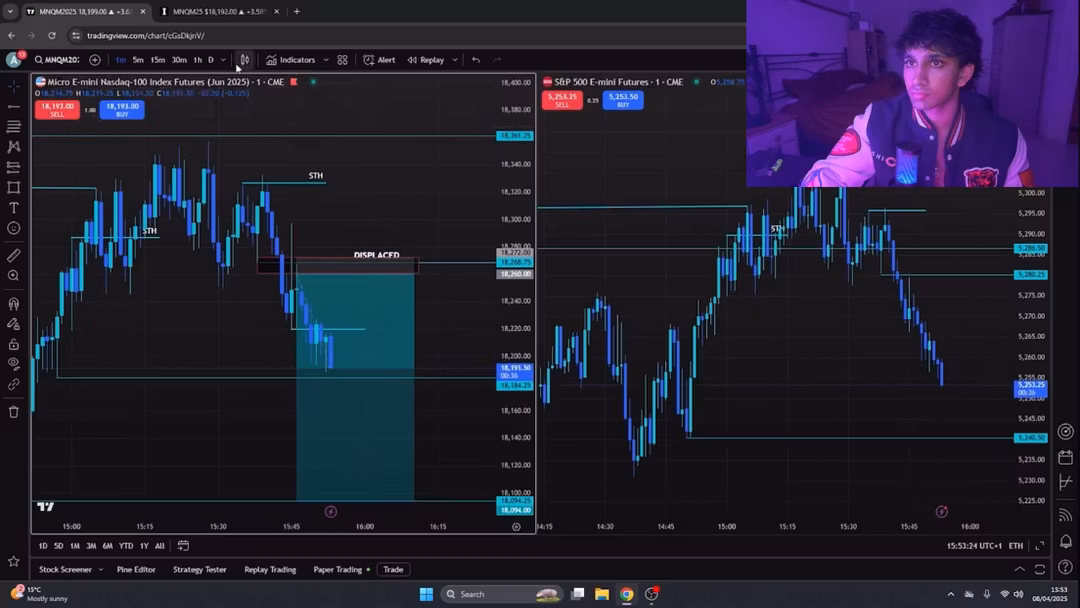Select the 18,361.25 price line label
The image size is (1080, 608).
tap(515, 136)
